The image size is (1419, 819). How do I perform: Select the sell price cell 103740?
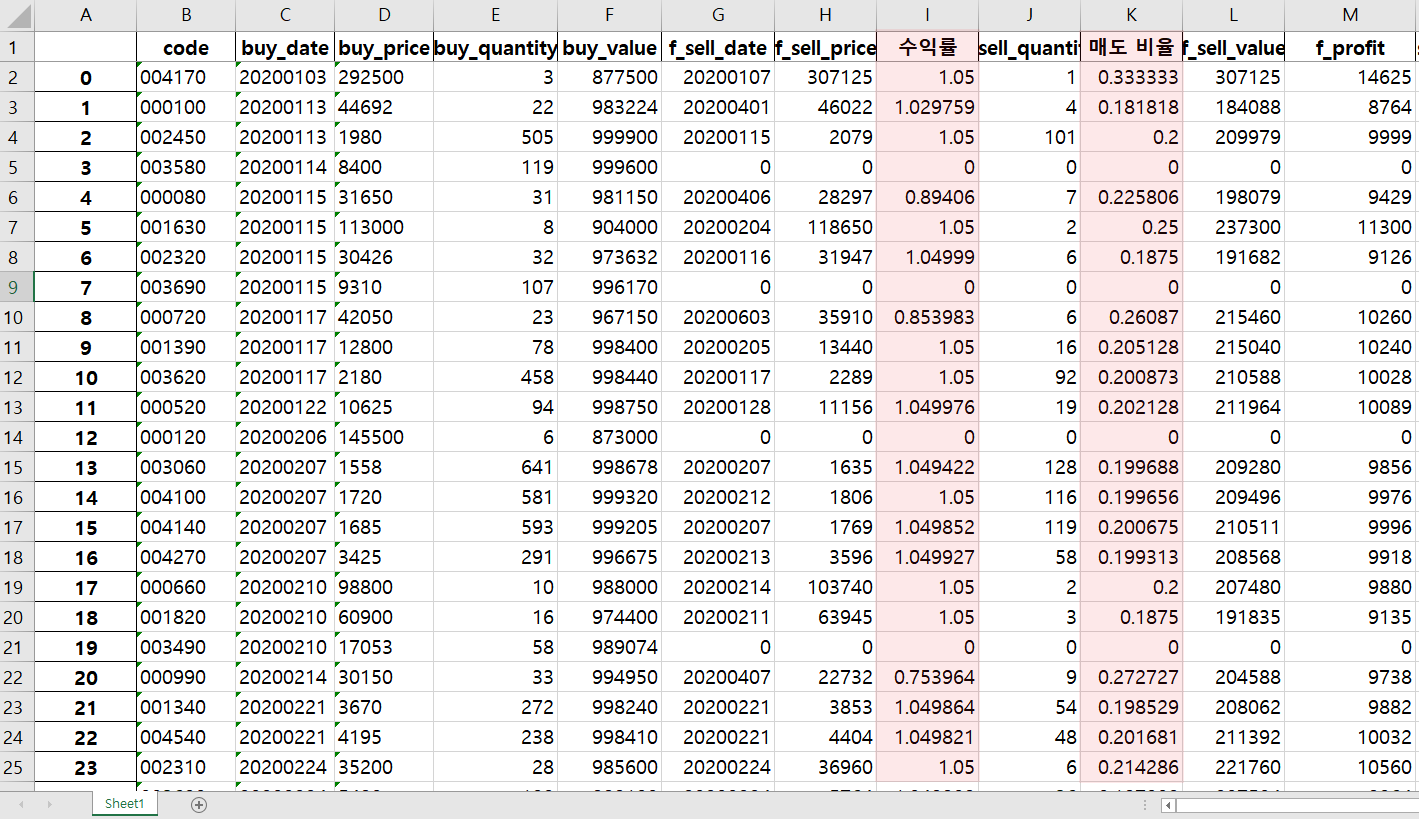pos(825,587)
